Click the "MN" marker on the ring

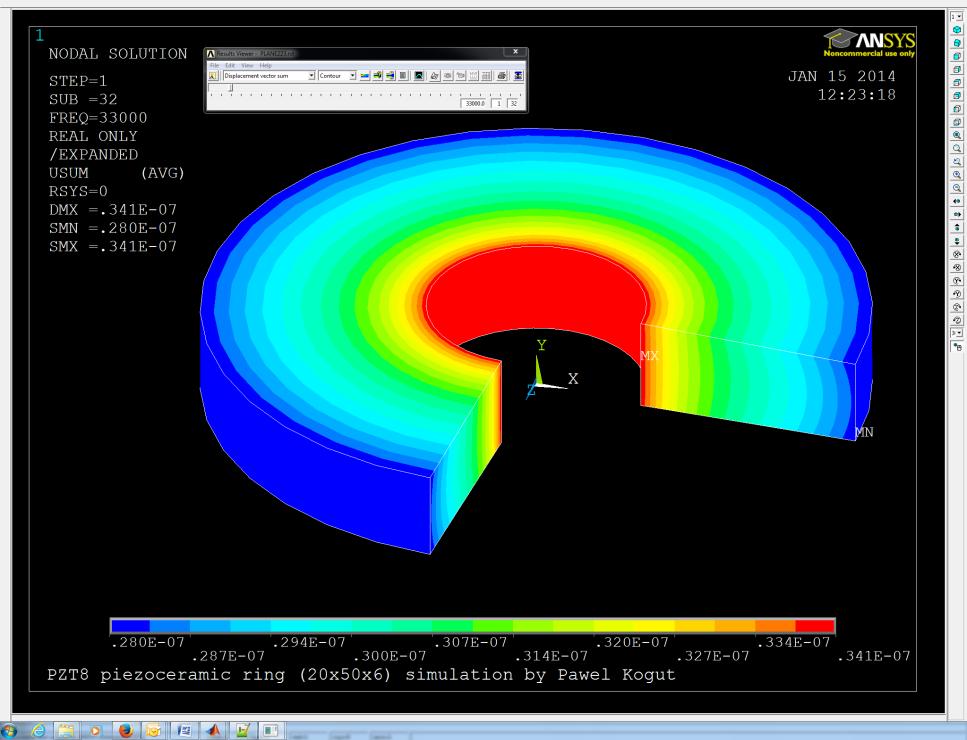point(864,432)
